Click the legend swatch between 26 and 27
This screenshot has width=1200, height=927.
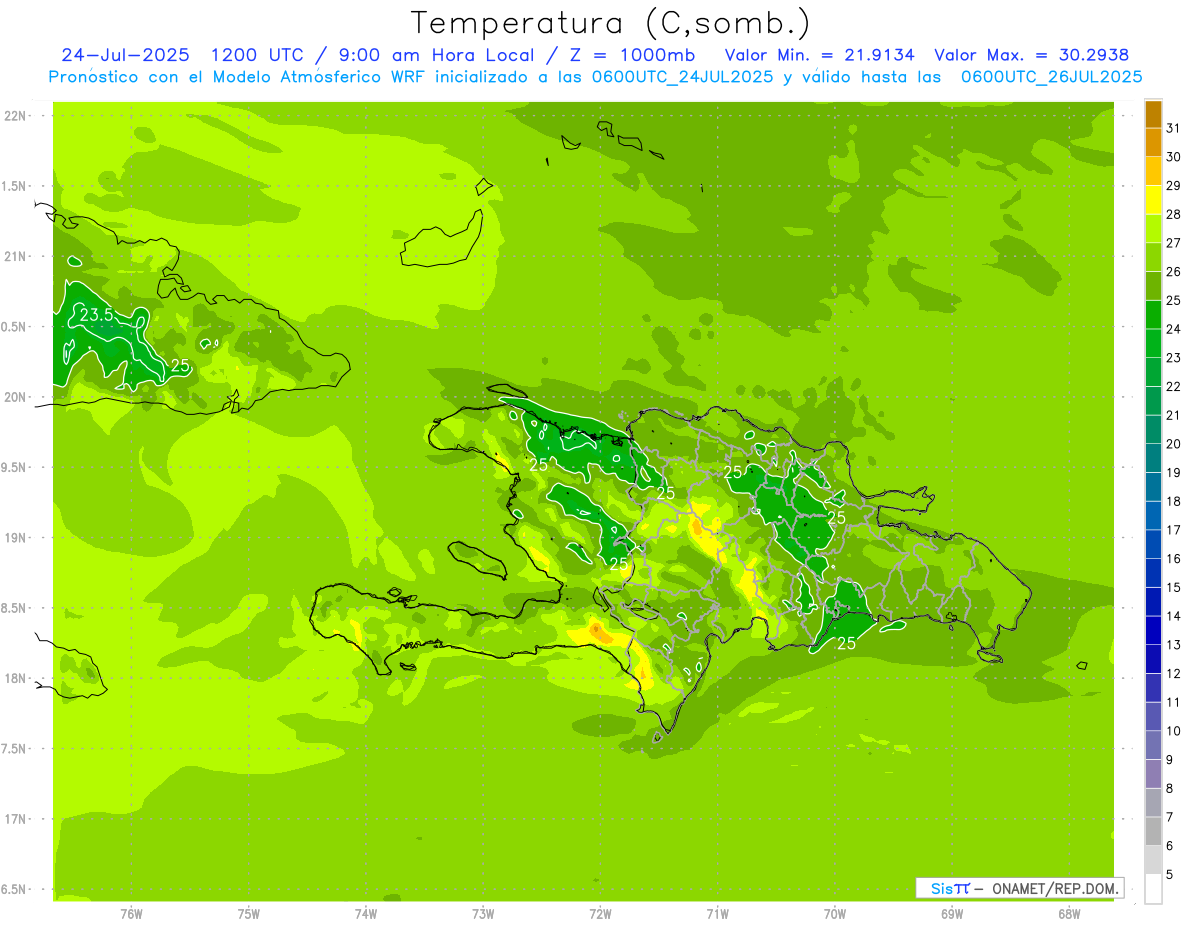pyautogui.click(x=1153, y=257)
